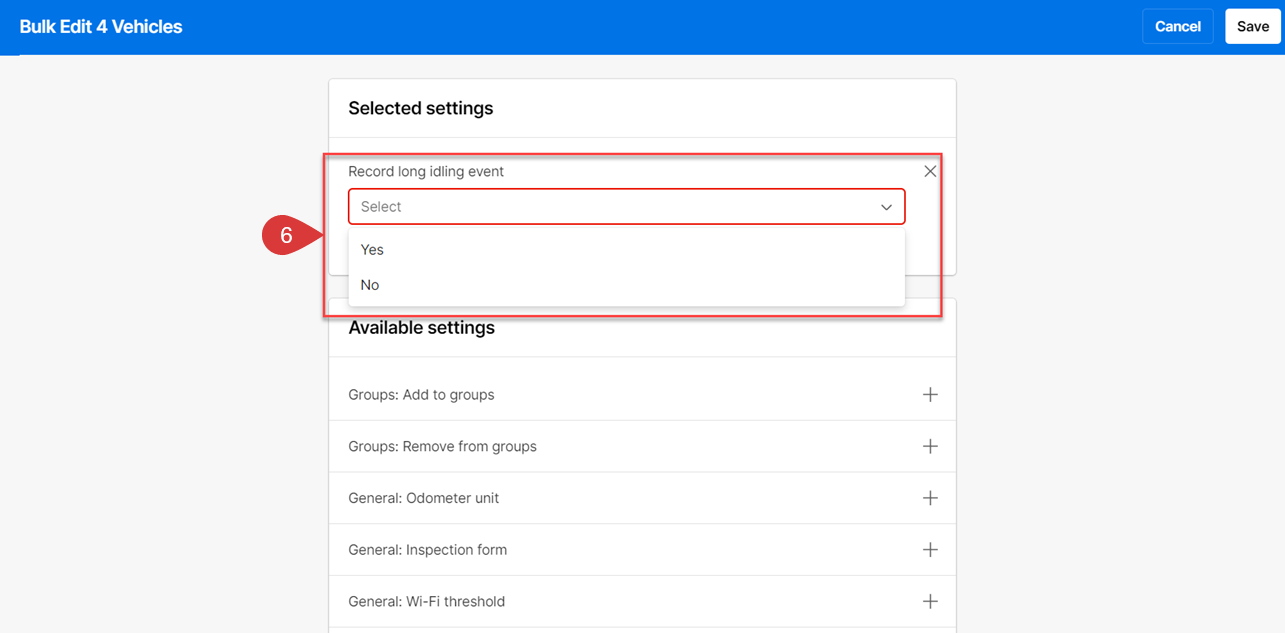This screenshot has width=1285, height=633.
Task: Cancel the bulk edit
Action: pyautogui.click(x=1178, y=27)
